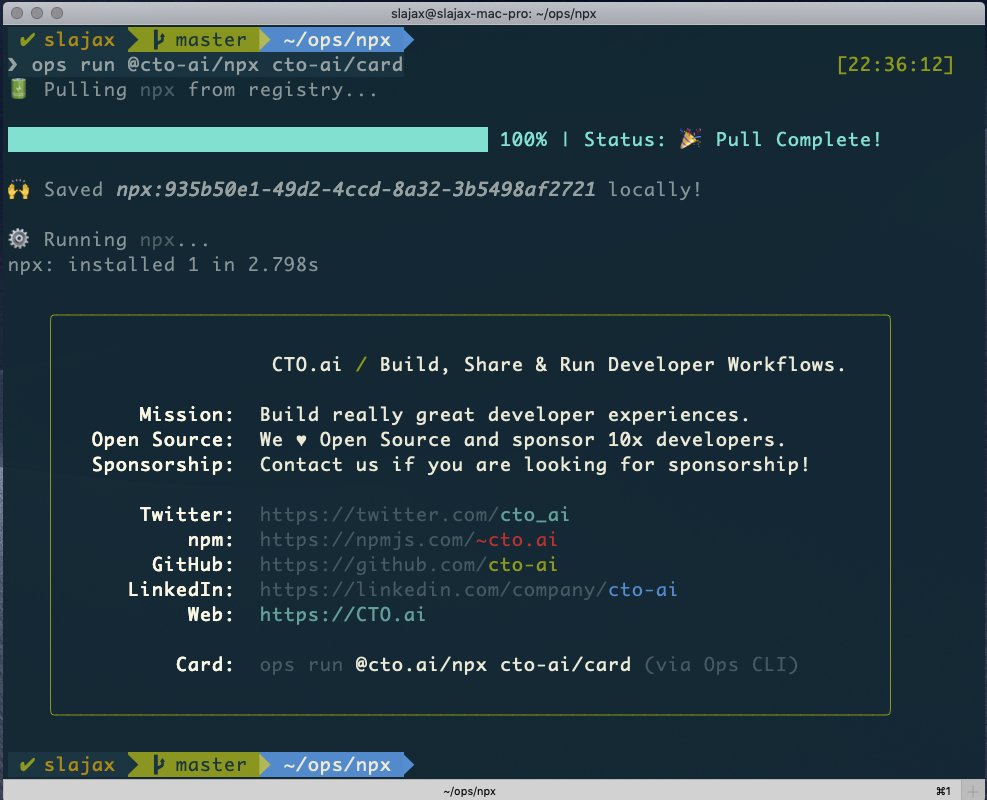Open the npmjs.com ~cto.ai link
987x800 pixels.
pos(408,540)
